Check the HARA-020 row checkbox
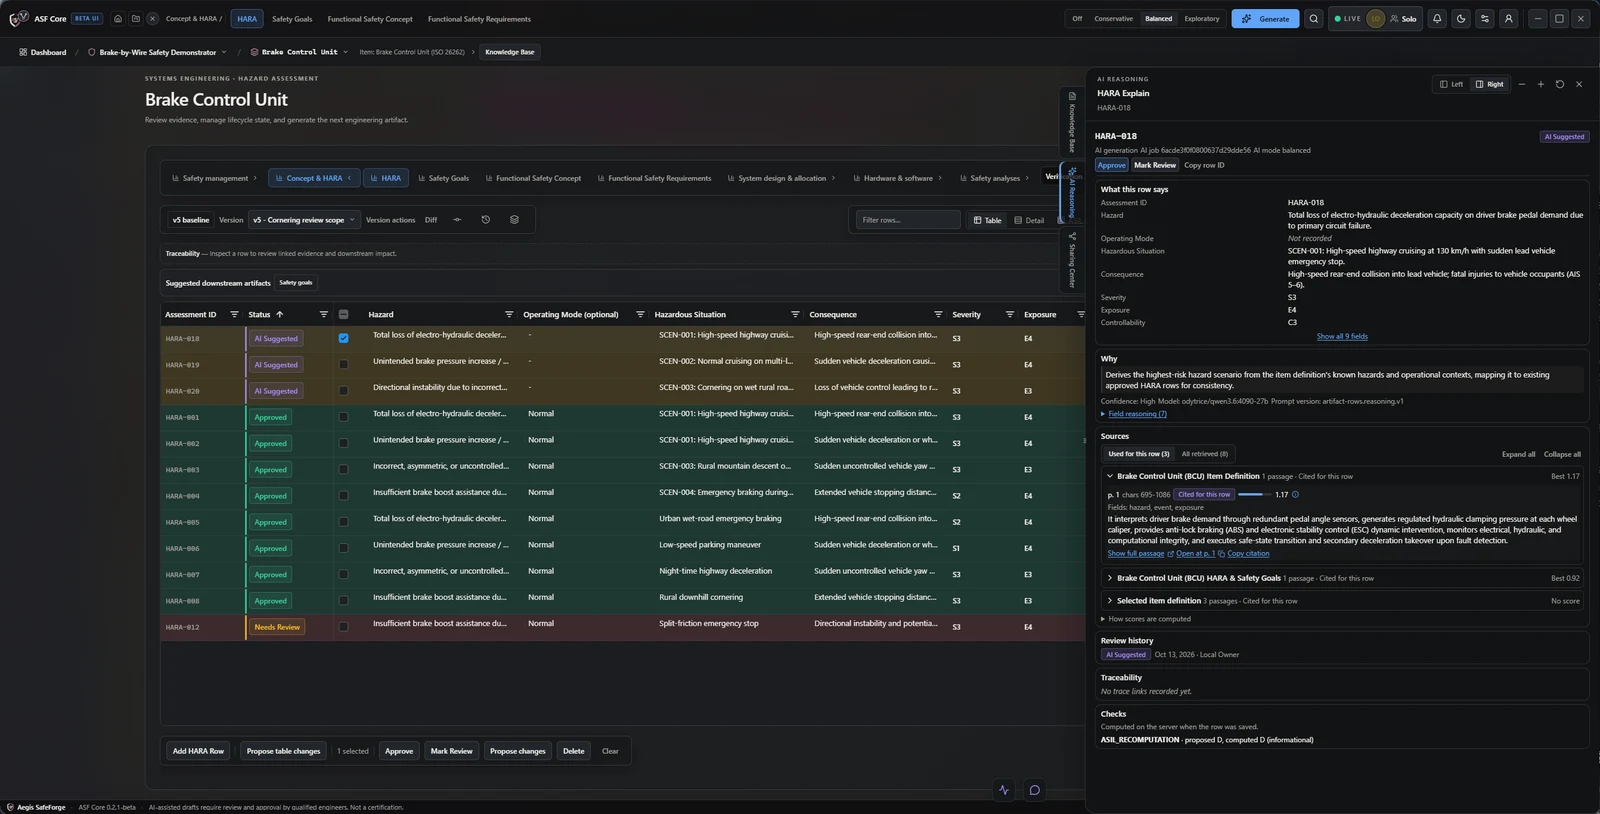 pos(343,390)
